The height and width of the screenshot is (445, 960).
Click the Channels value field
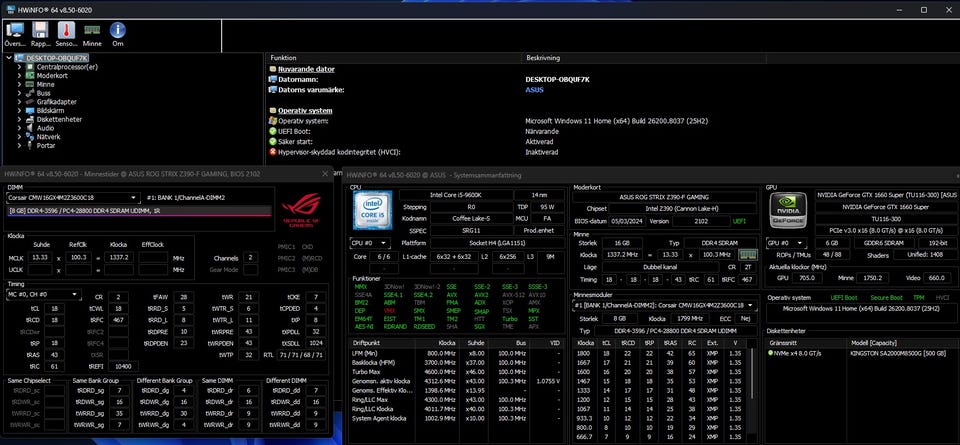pos(250,258)
